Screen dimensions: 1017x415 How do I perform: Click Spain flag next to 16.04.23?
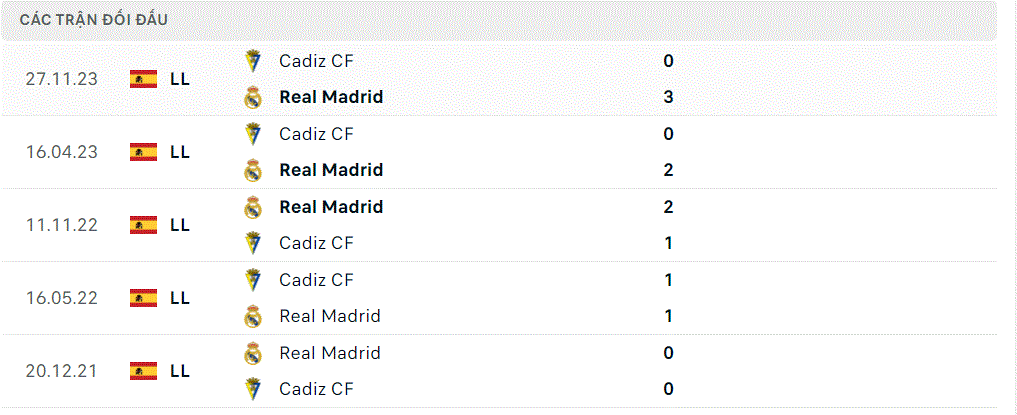143,152
